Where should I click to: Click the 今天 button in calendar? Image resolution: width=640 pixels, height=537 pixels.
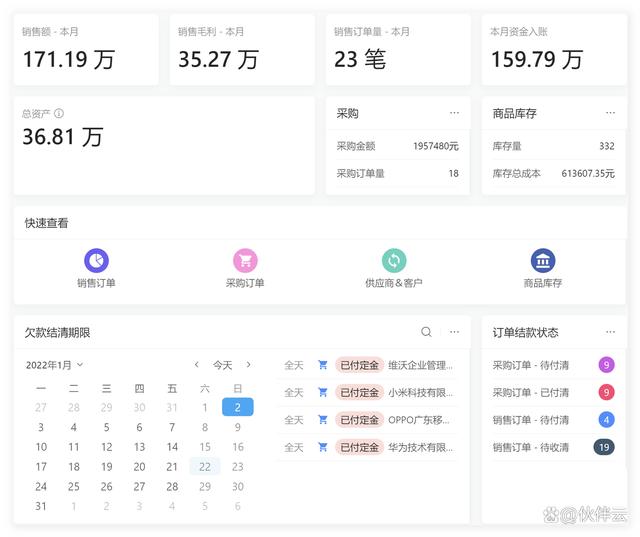(222, 365)
